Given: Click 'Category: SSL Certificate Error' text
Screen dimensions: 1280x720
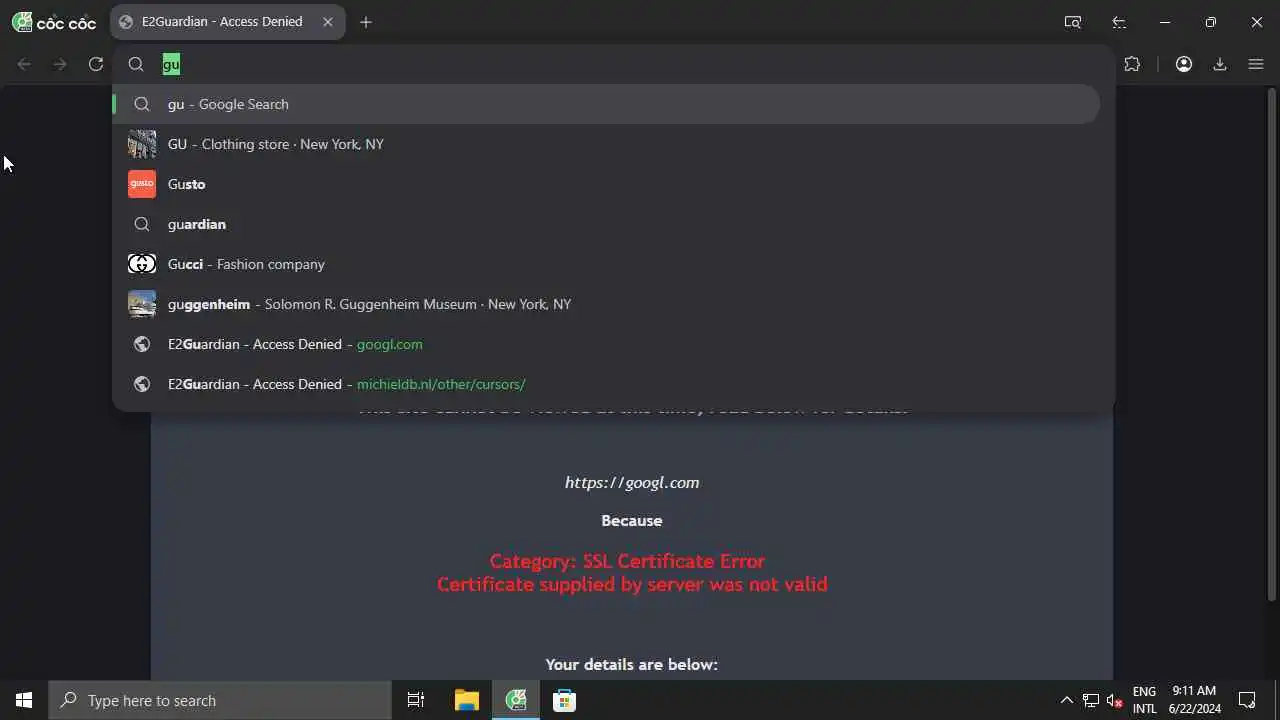Looking at the screenshot, I should pyautogui.click(x=627, y=561).
